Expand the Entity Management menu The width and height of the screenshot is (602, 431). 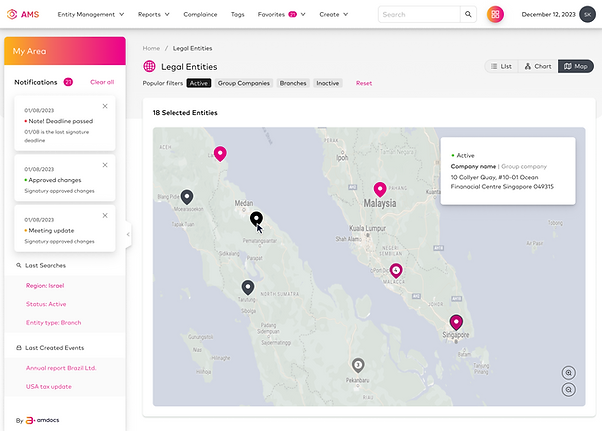tap(91, 15)
